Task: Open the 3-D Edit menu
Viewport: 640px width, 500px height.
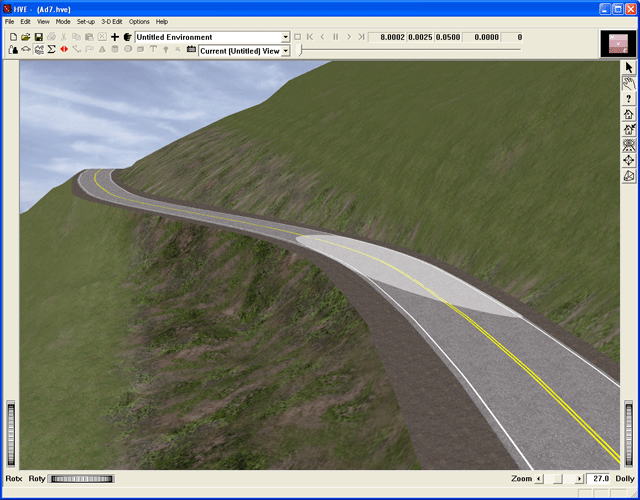Action: tap(112, 21)
